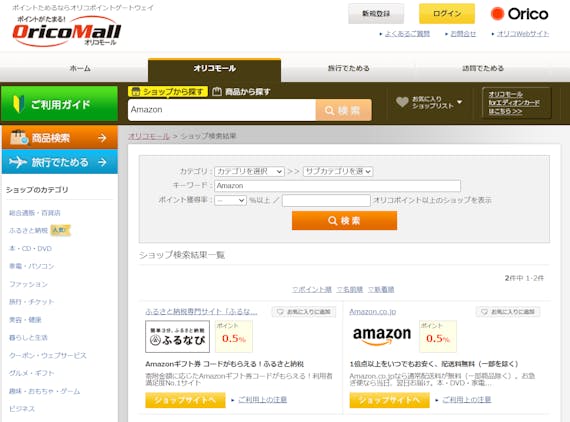Open ご利用上の注意 for ふるなび
The width and height of the screenshot is (570, 422).
(262, 400)
